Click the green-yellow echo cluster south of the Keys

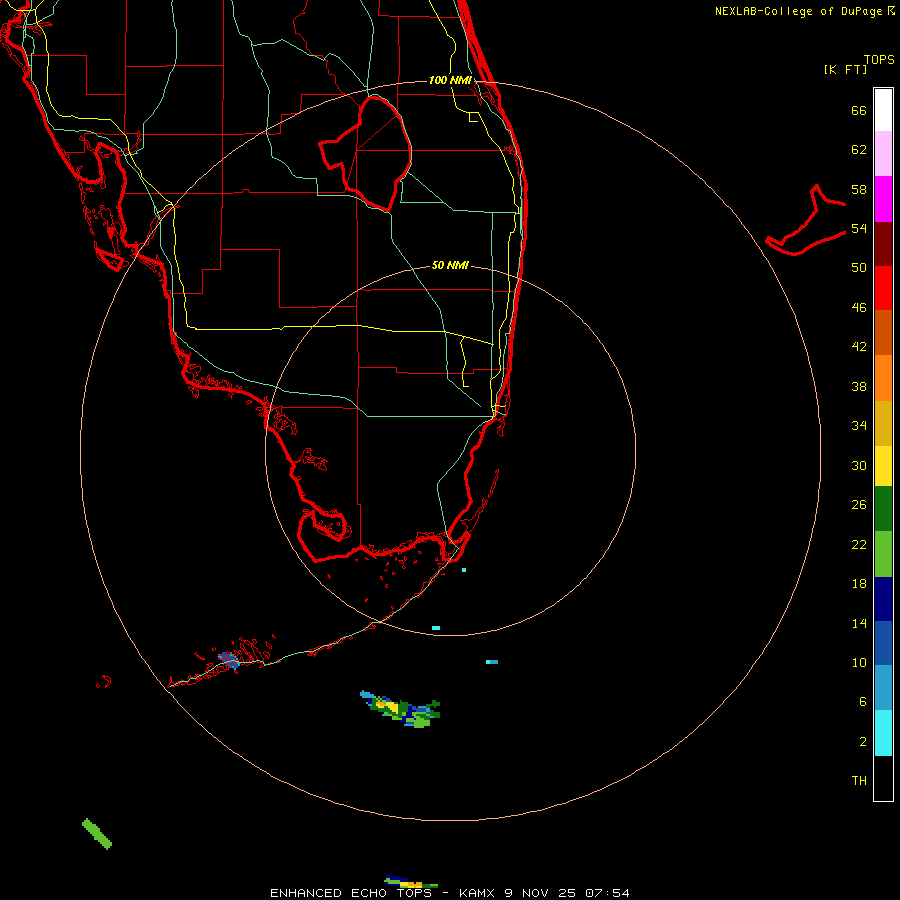401,709
